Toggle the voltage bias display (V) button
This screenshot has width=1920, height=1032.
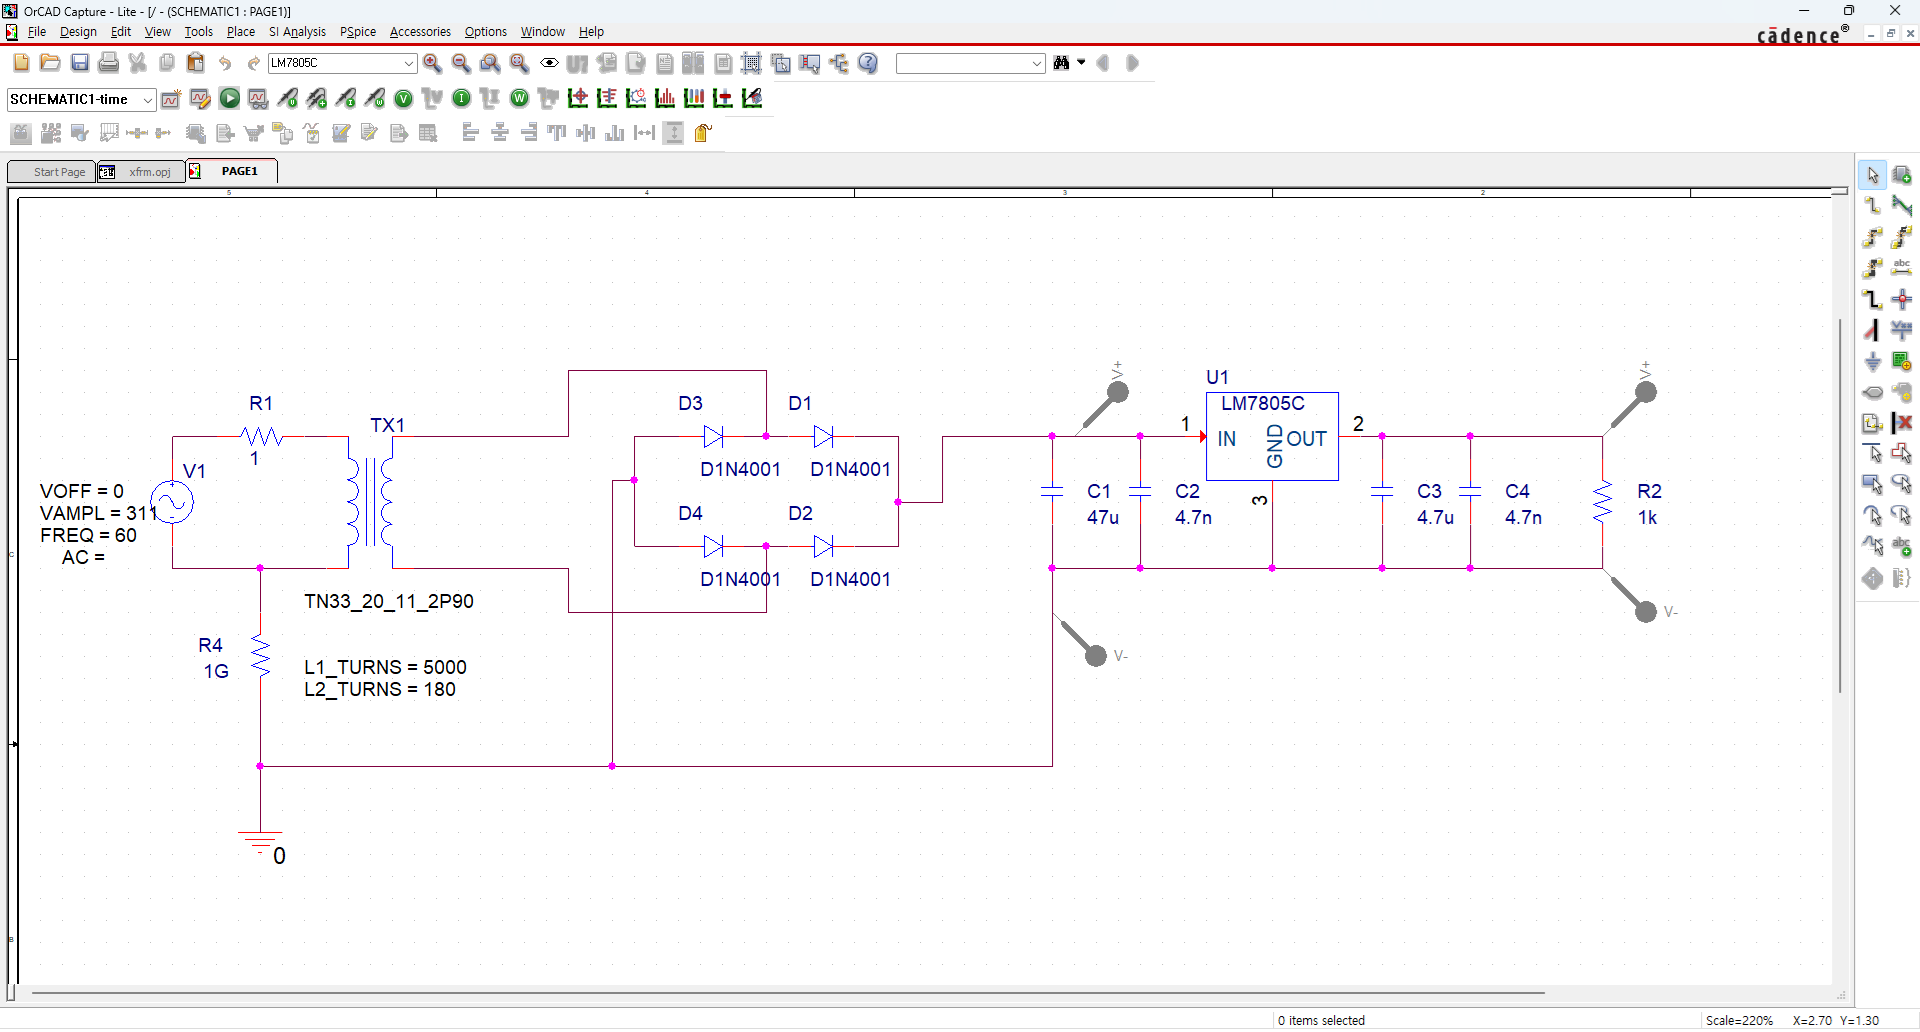tap(403, 98)
